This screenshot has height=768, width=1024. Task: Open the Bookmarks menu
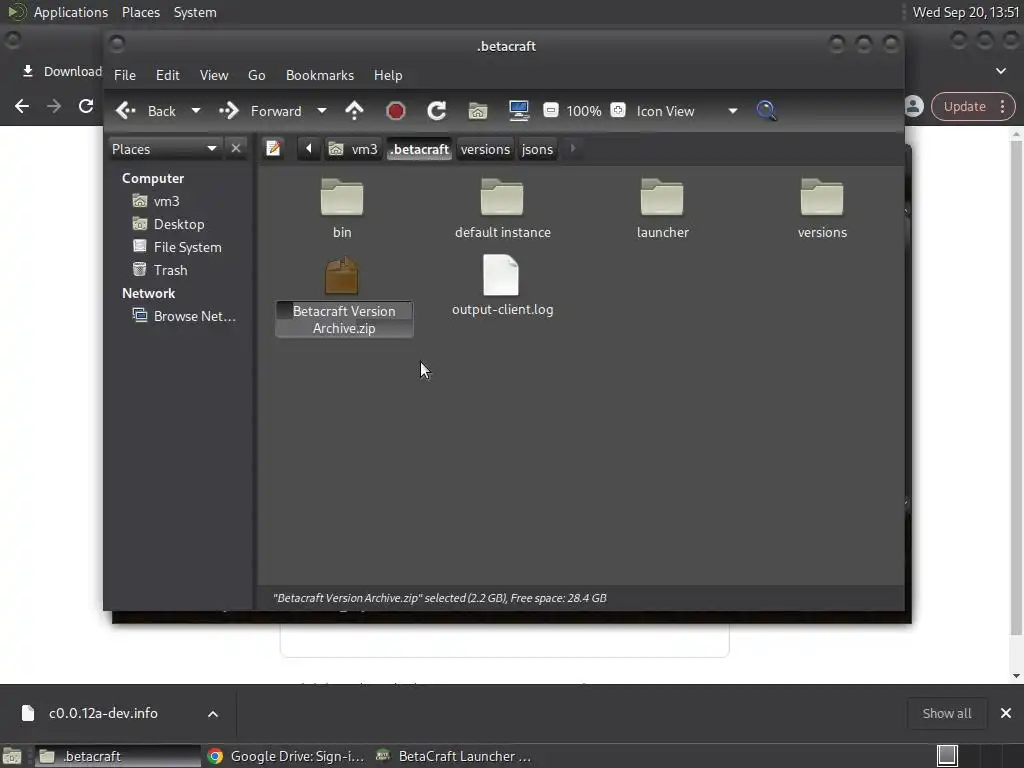pyautogui.click(x=320, y=75)
